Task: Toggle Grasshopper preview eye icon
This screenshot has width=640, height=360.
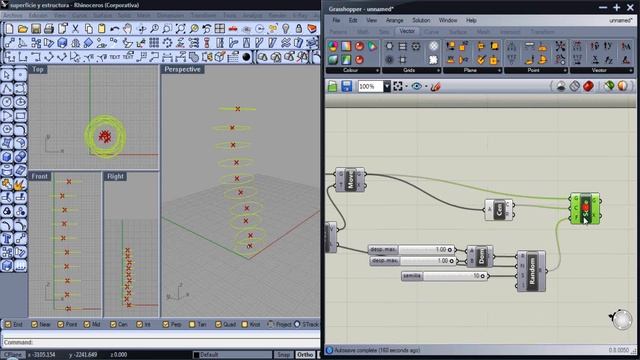Action: click(x=416, y=87)
